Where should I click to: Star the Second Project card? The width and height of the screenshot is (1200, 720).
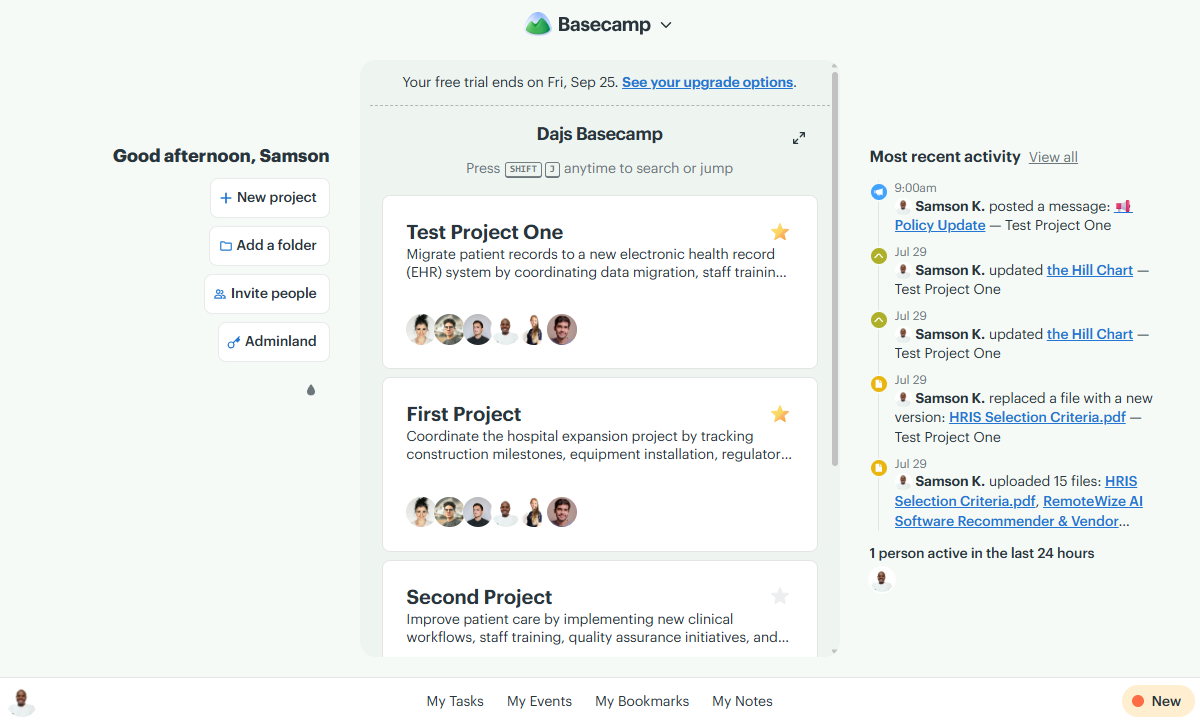780,596
